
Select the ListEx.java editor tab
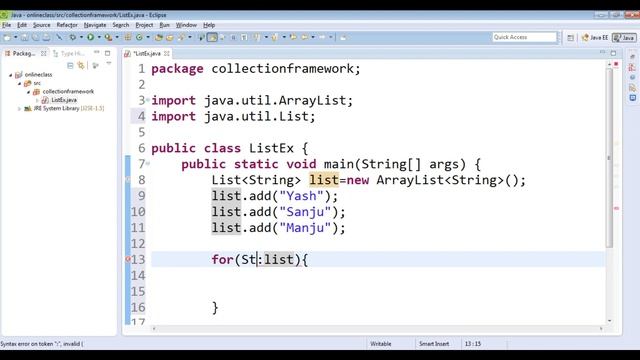click(147, 54)
